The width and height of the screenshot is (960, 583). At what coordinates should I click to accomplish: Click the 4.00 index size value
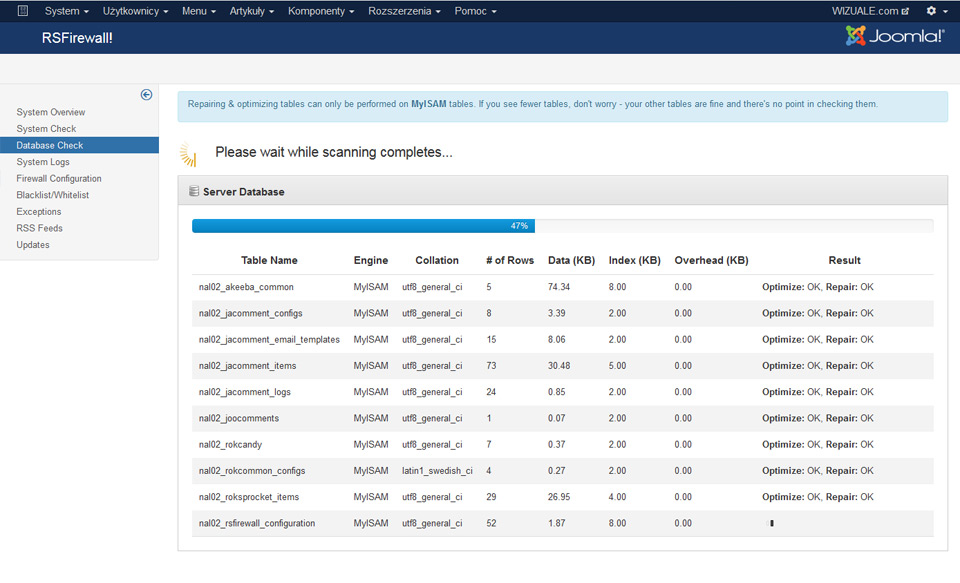617,497
